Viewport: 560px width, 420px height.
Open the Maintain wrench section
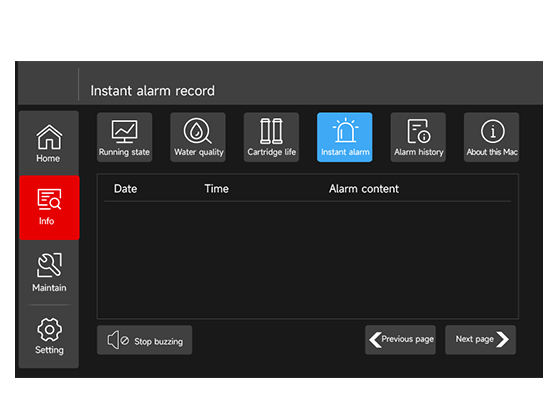point(49,272)
